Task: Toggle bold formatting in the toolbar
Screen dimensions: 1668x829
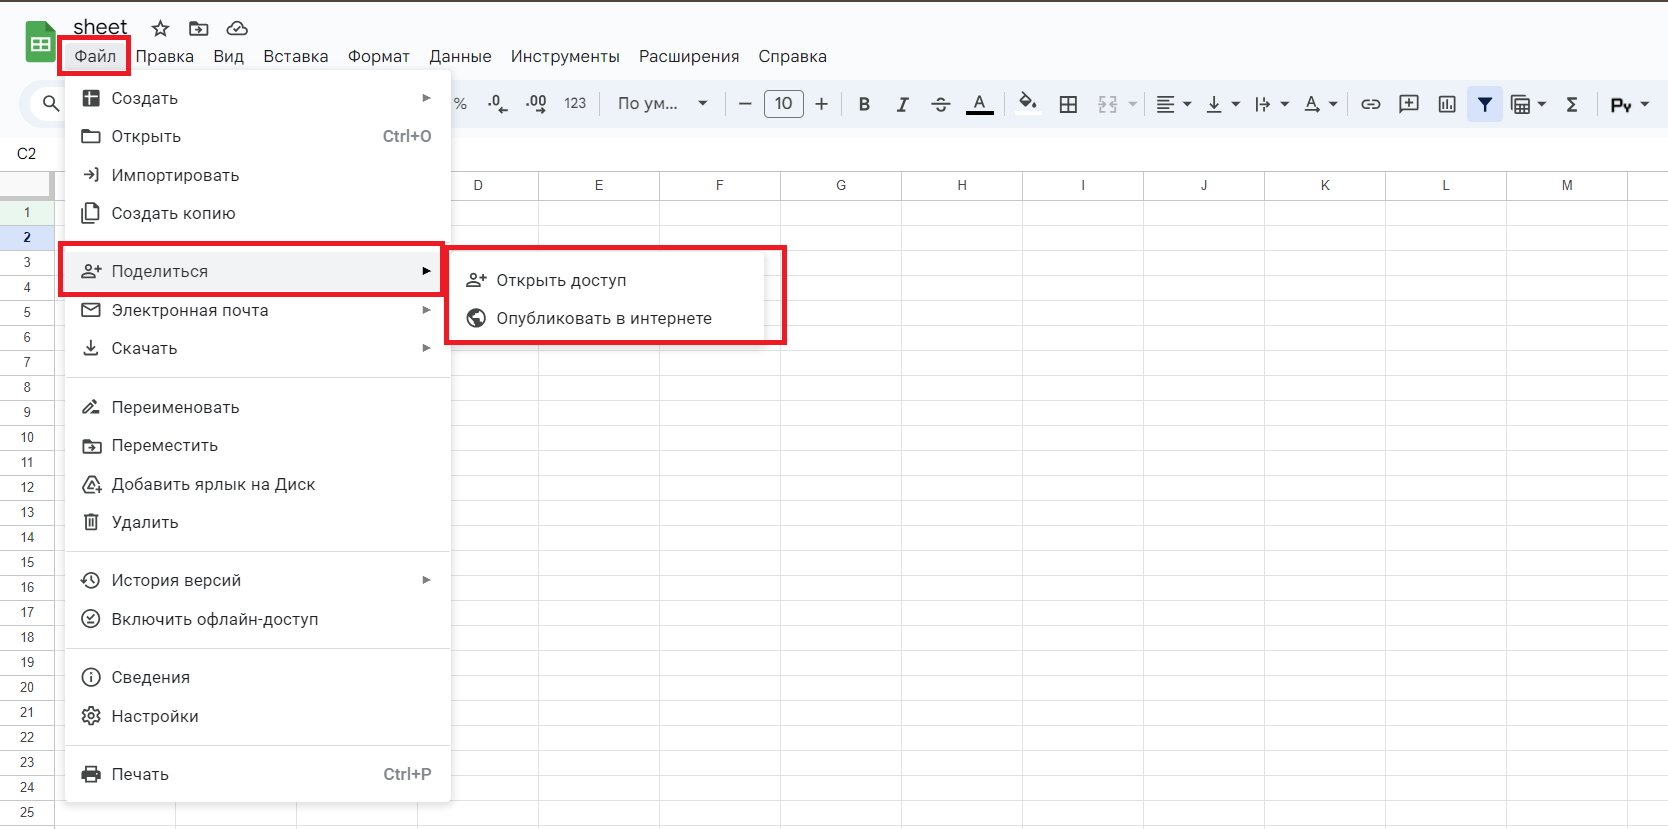Action: [x=864, y=104]
